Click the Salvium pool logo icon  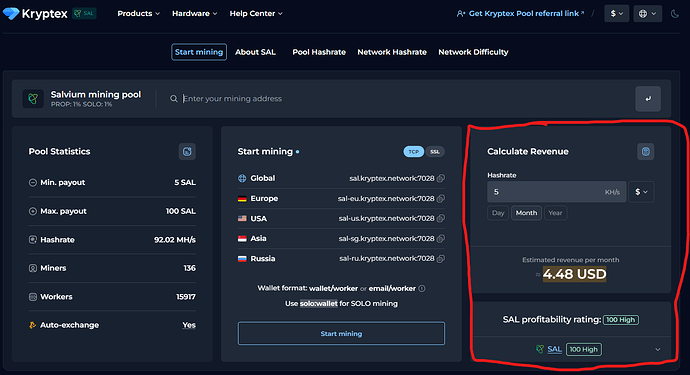(x=33, y=99)
